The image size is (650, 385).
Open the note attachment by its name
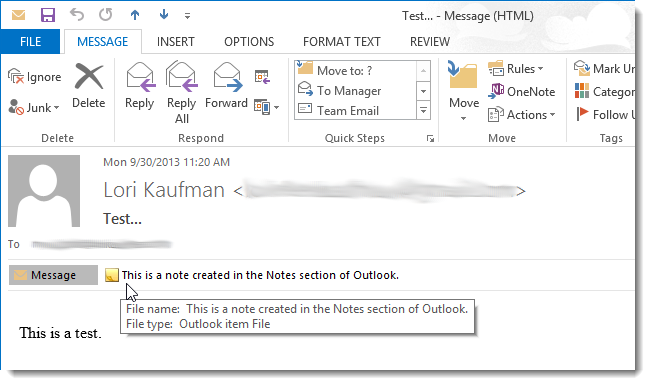point(260,275)
